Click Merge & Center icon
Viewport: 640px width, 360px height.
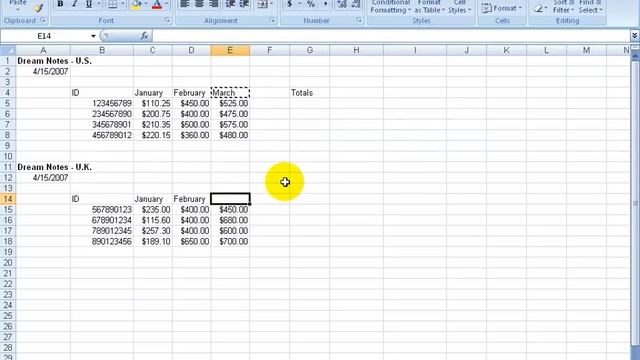(262, 4)
